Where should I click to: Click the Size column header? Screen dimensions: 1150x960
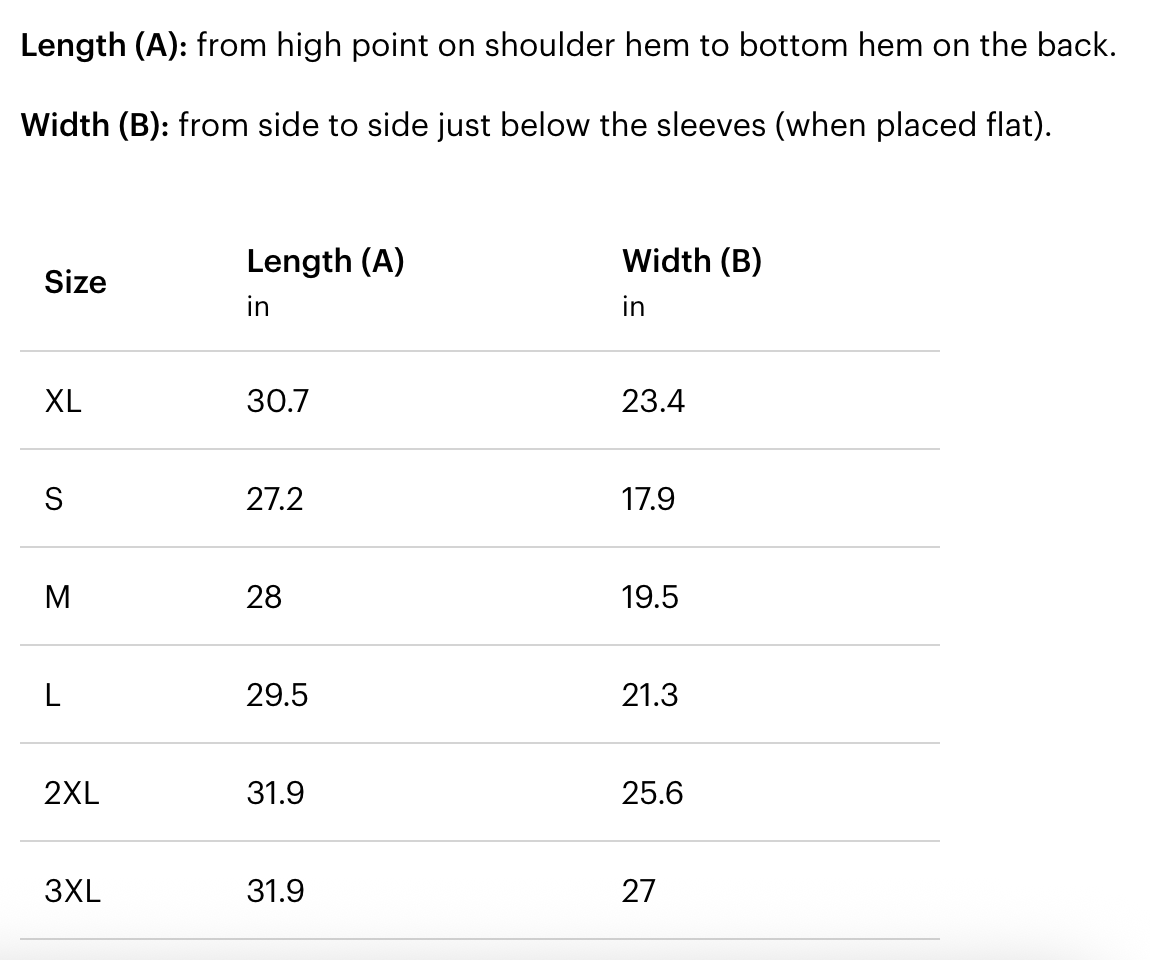point(75,283)
